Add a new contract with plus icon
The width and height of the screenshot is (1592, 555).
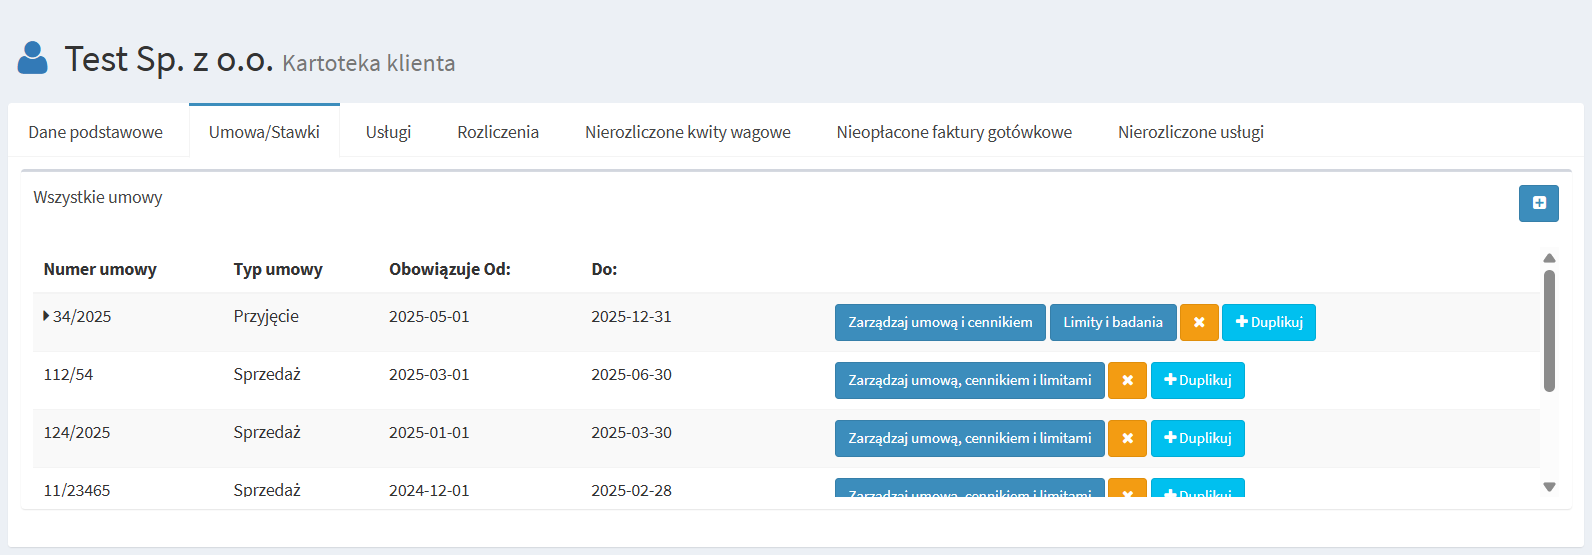point(1538,203)
